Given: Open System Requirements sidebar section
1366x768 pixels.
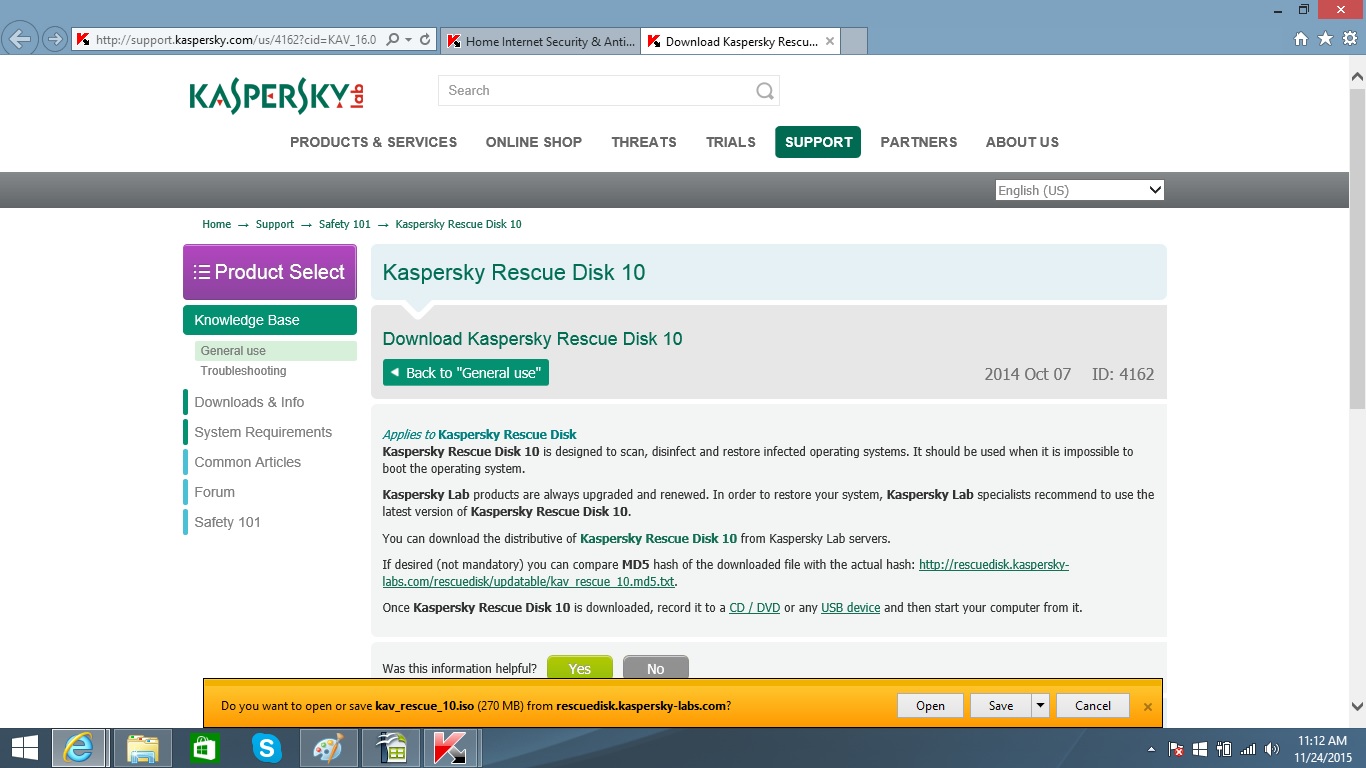Looking at the screenshot, I should 263,432.
